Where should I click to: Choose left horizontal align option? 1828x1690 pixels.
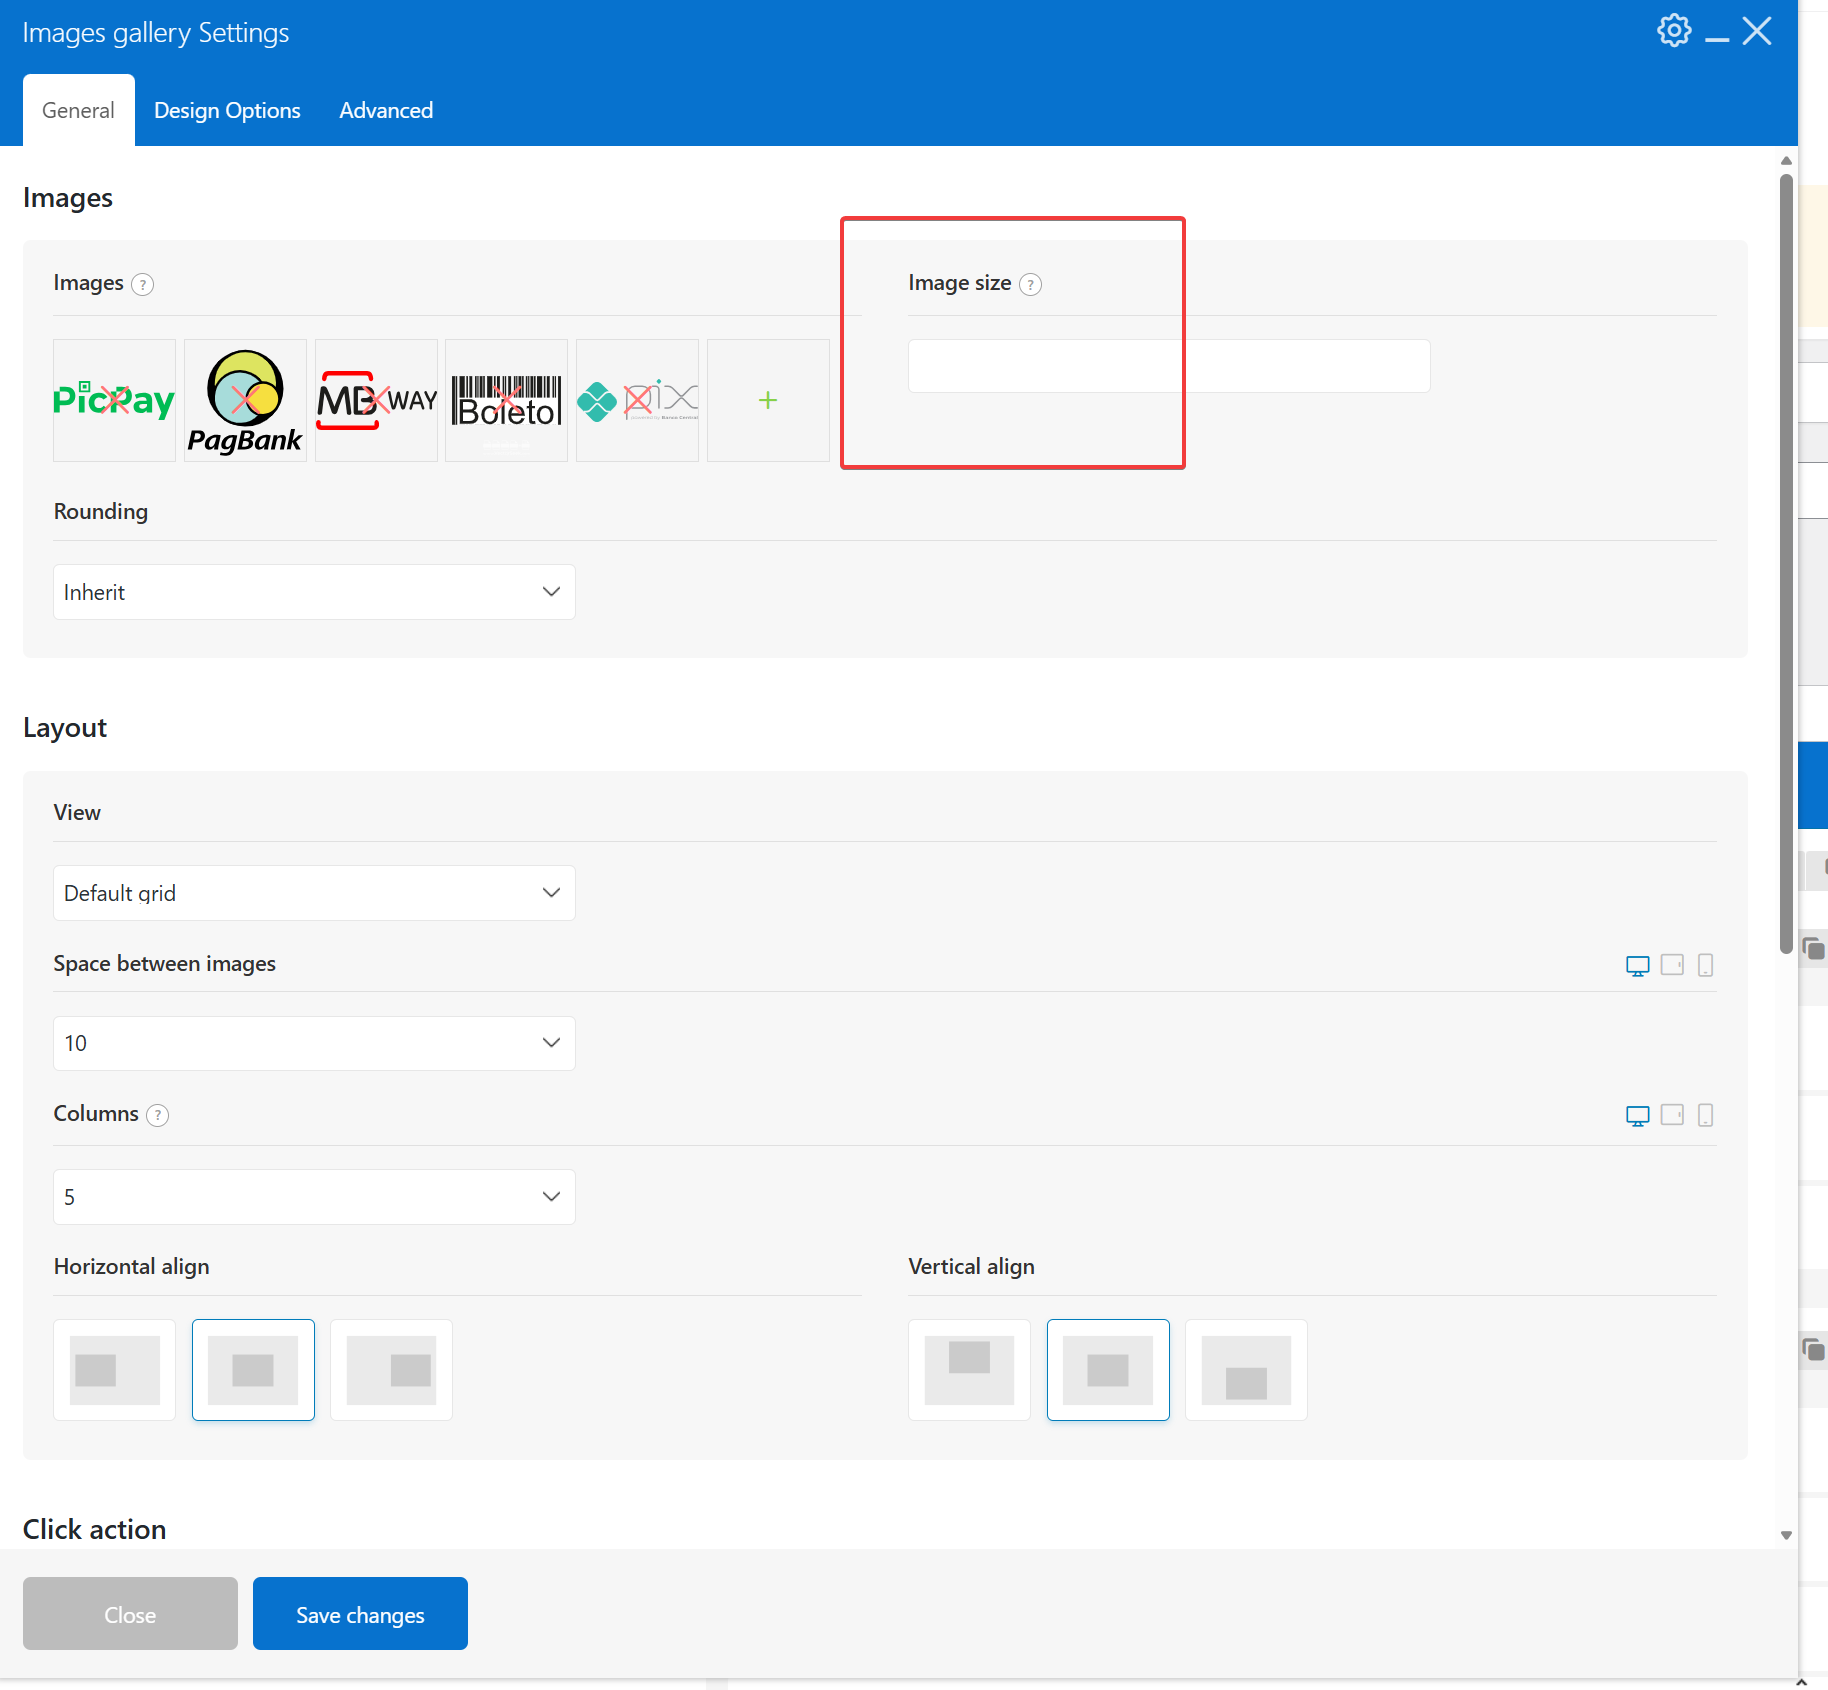[115, 1370]
